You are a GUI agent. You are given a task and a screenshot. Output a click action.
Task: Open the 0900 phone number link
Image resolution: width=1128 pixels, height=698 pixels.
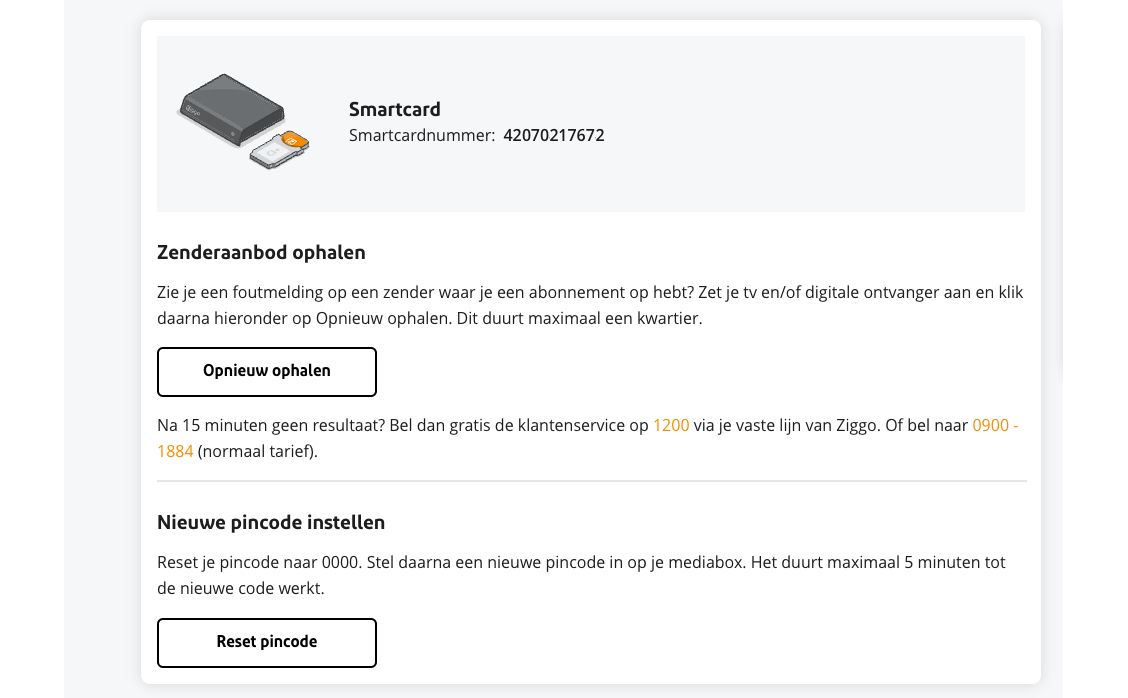pyautogui.click(x=995, y=425)
